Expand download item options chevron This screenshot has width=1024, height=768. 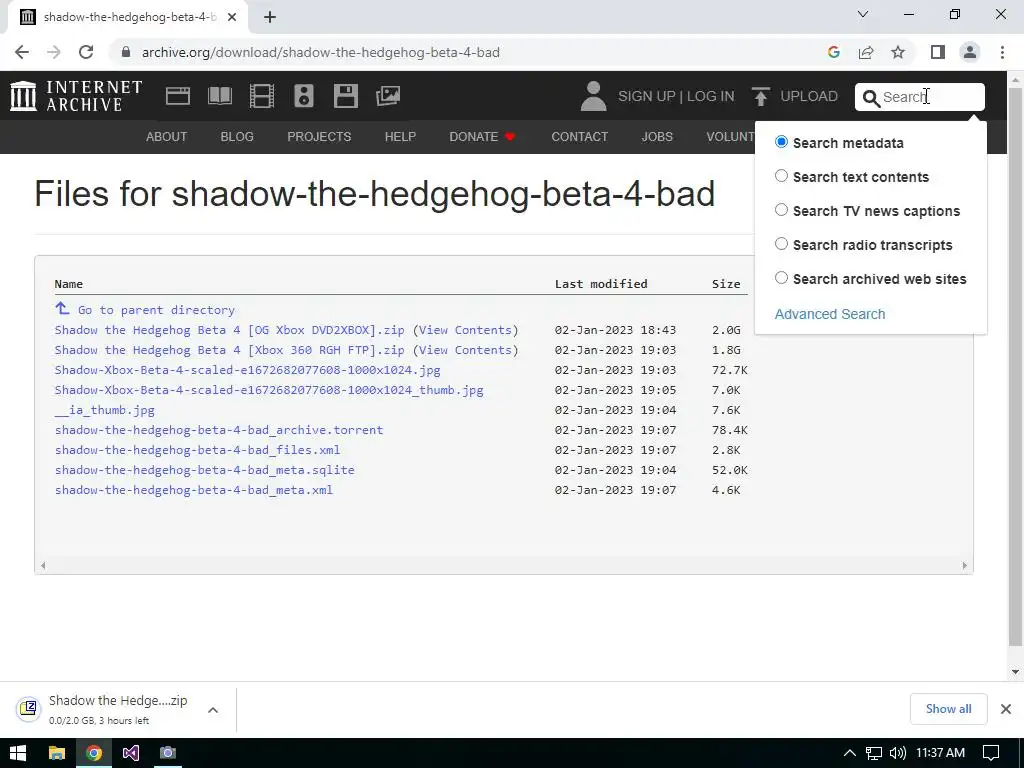click(213, 710)
